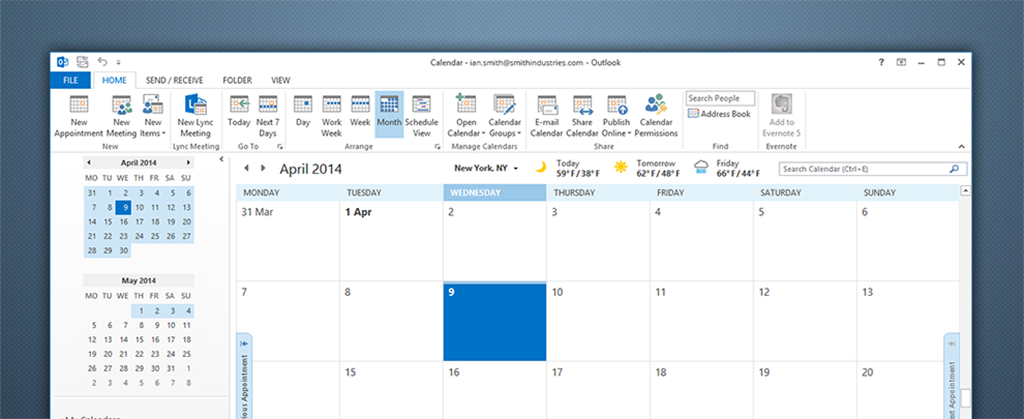
Task: Click Share Calendar
Action: pos(582,116)
